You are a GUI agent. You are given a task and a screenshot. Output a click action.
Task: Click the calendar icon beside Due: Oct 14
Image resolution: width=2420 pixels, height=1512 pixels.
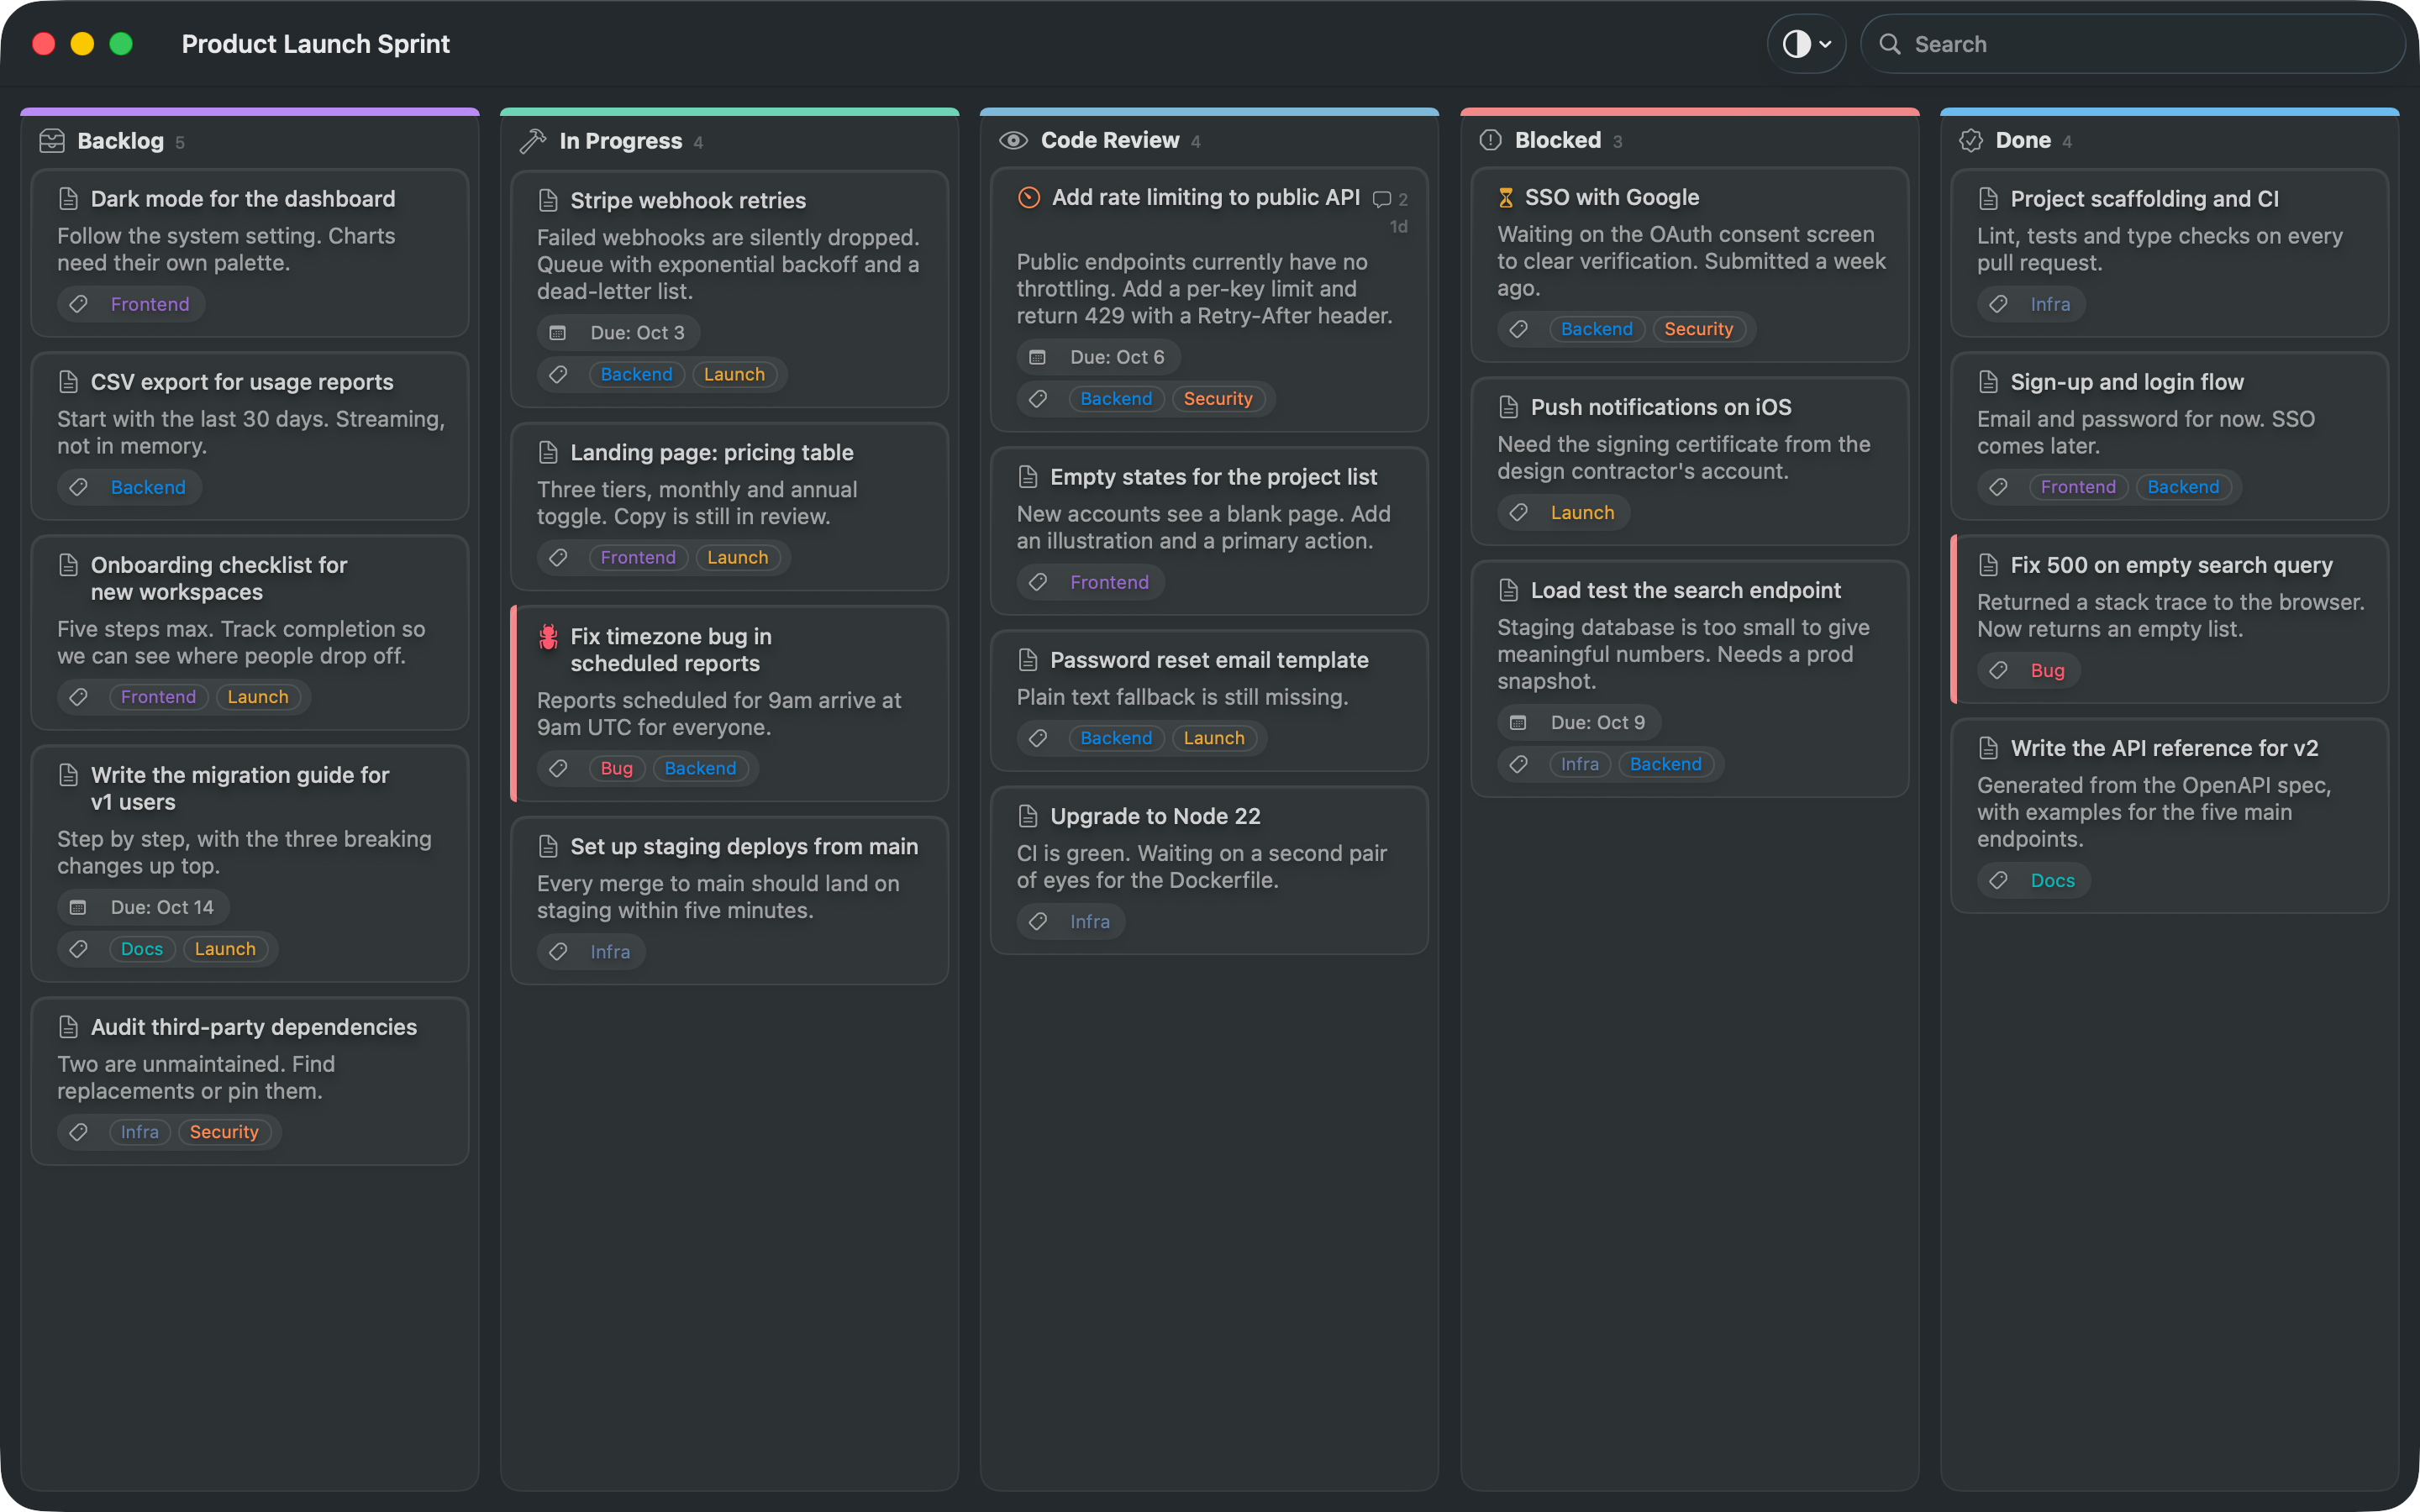[x=78, y=907]
